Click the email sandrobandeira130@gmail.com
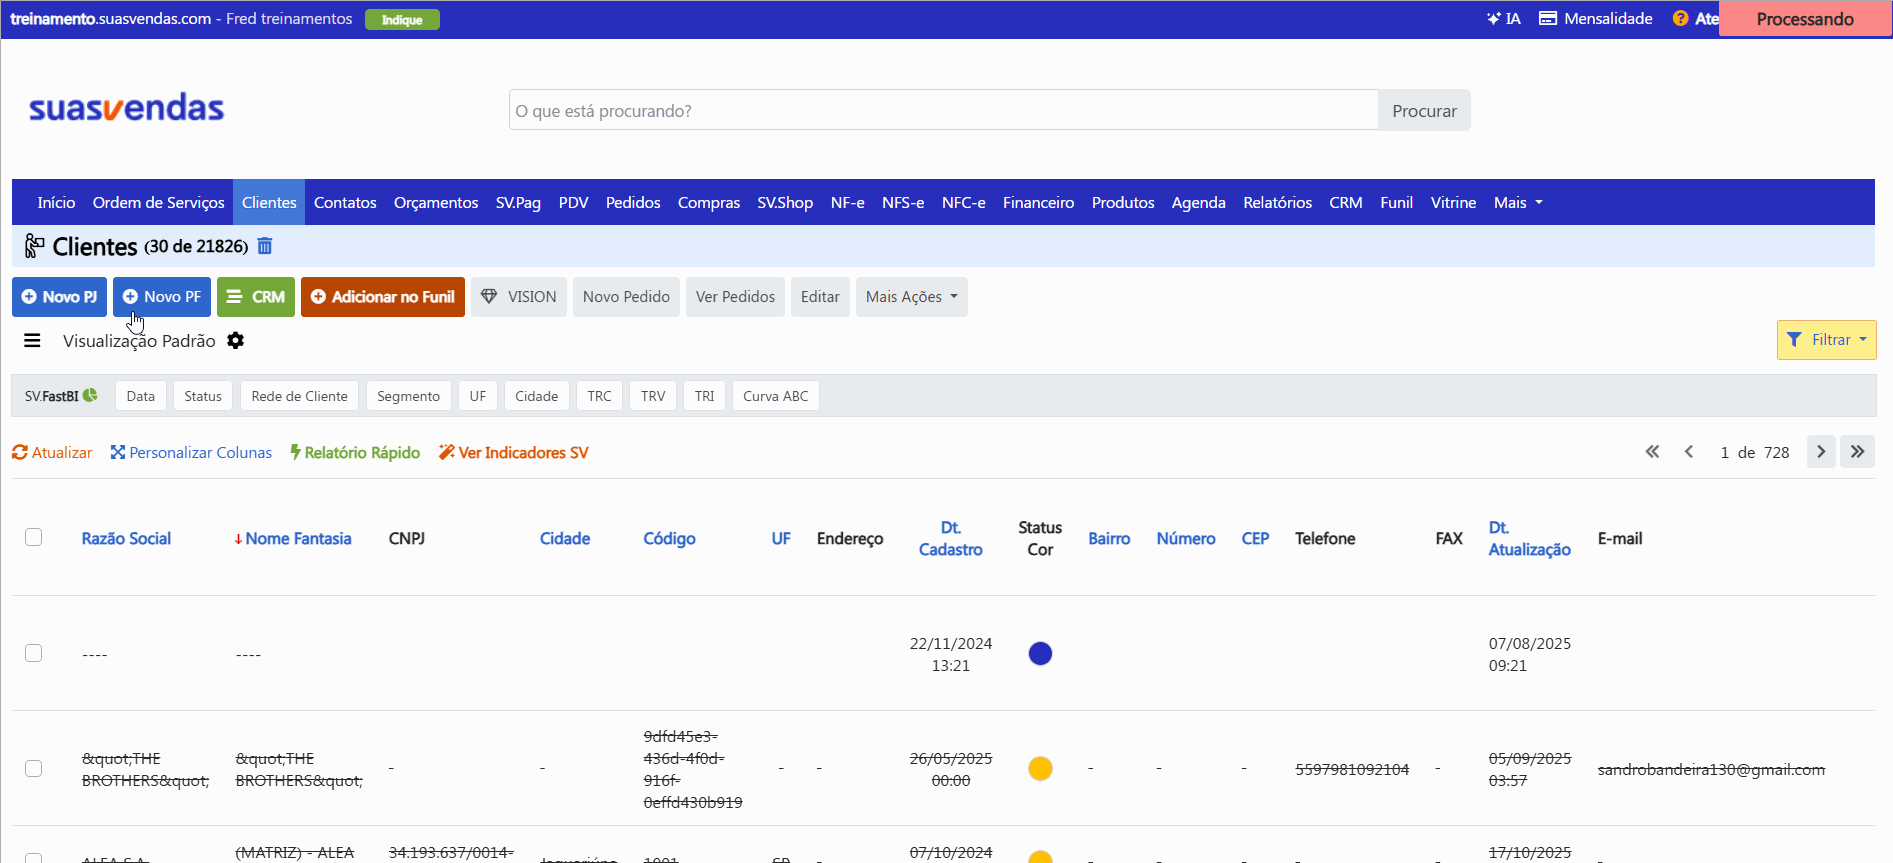Screen dimensions: 1893x863 (1711, 769)
